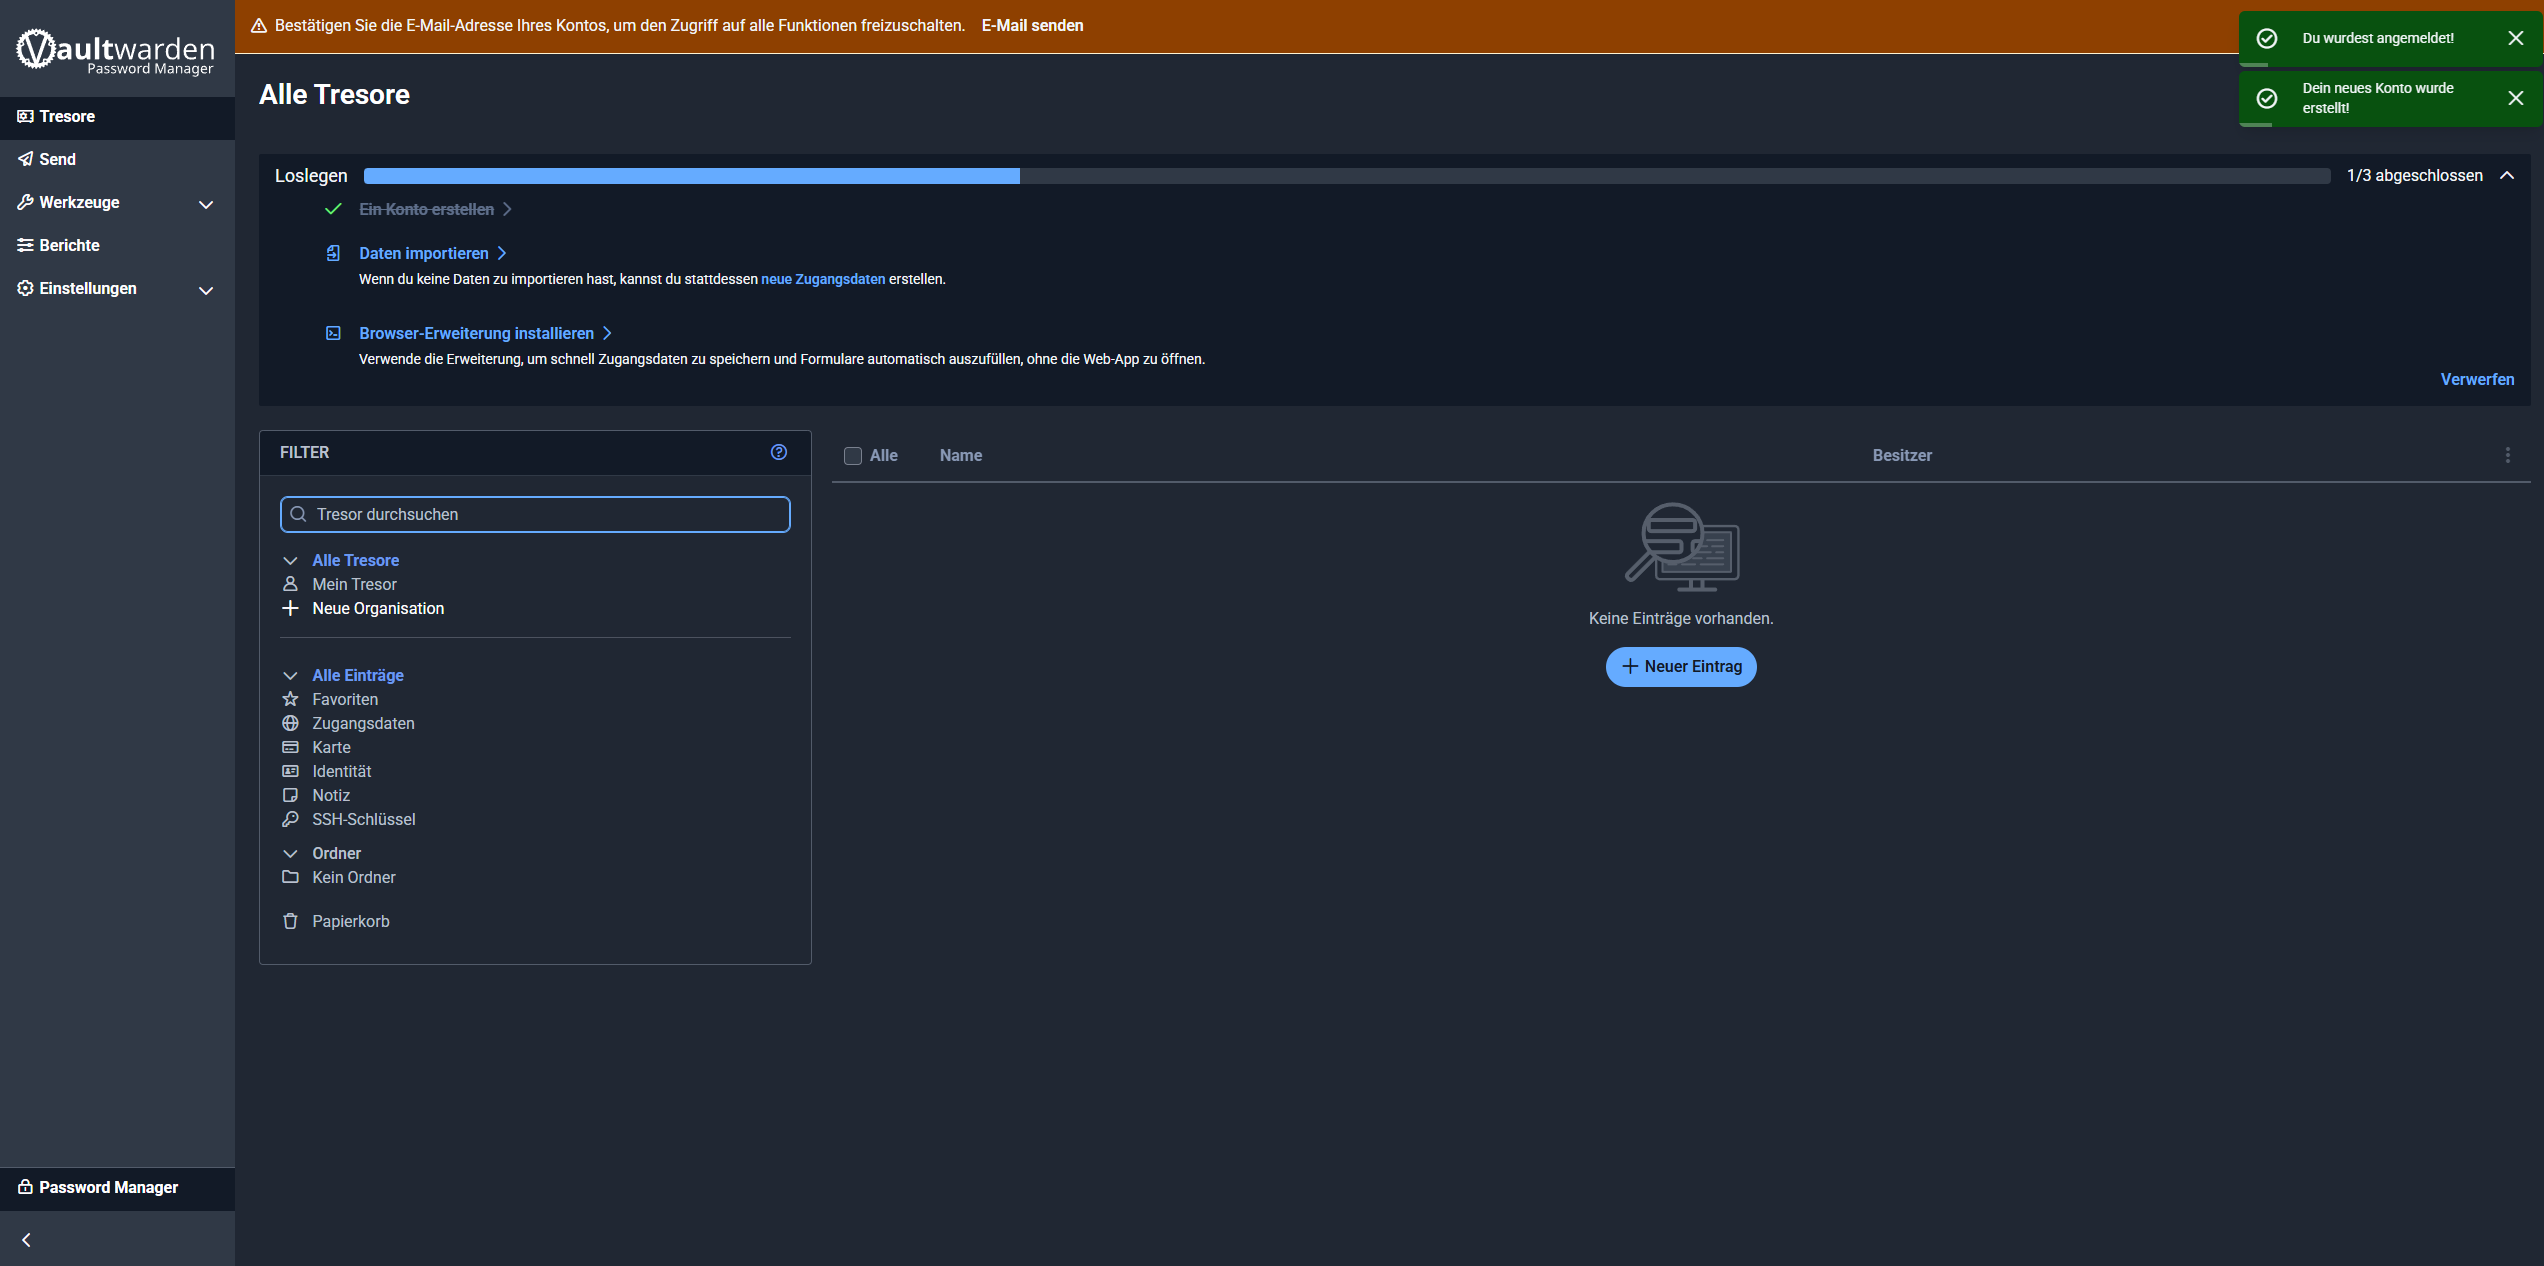The image size is (2544, 1266).
Task: Collapse the Loslegen onboarding panel
Action: 2506,176
